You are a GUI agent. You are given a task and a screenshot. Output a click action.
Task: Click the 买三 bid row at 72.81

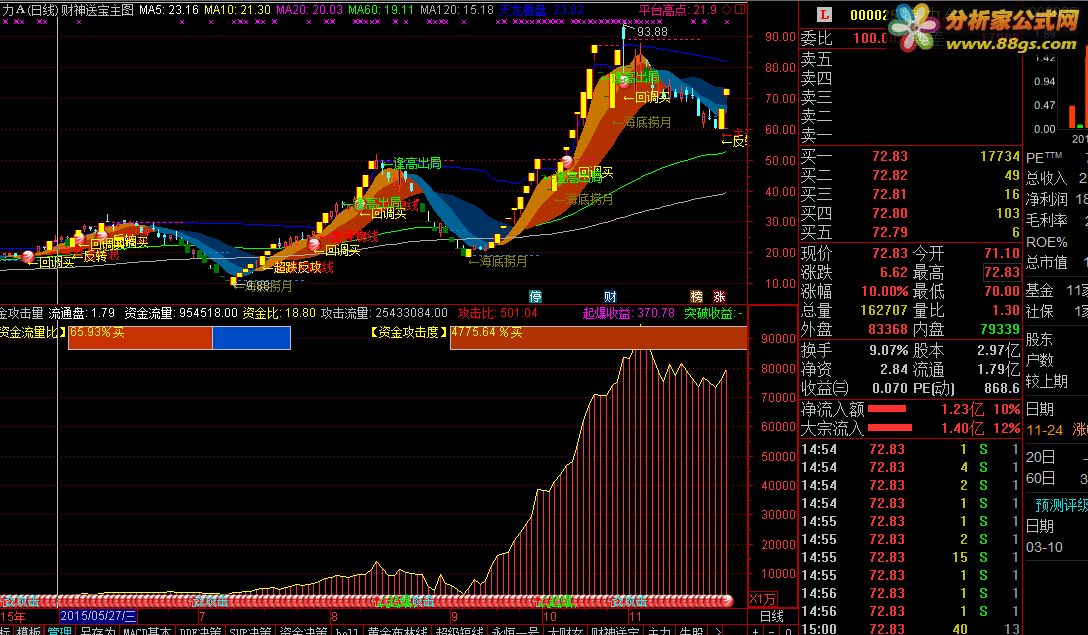pyautogui.click(x=910, y=194)
